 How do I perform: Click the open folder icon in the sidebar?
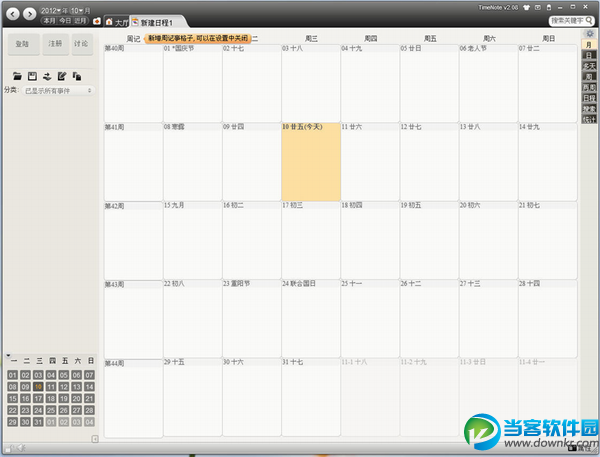point(17,76)
